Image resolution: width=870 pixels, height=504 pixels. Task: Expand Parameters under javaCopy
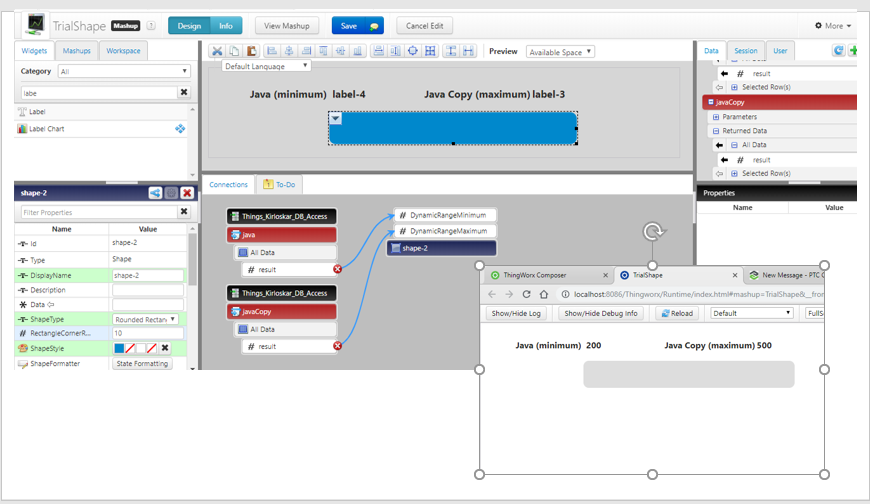point(716,117)
